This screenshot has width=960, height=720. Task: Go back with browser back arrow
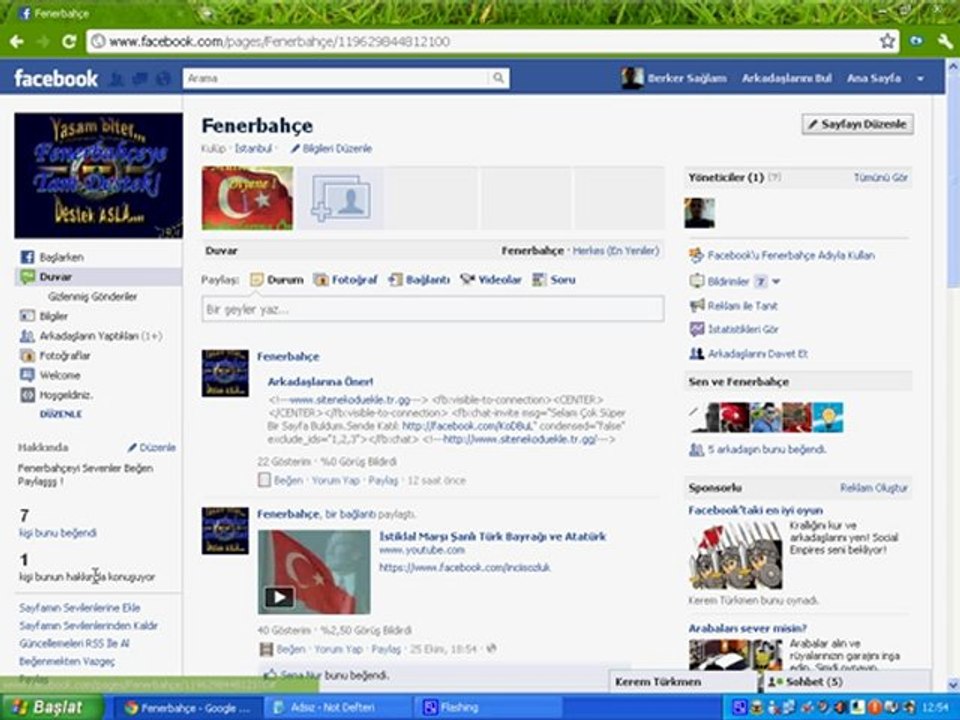[17, 42]
